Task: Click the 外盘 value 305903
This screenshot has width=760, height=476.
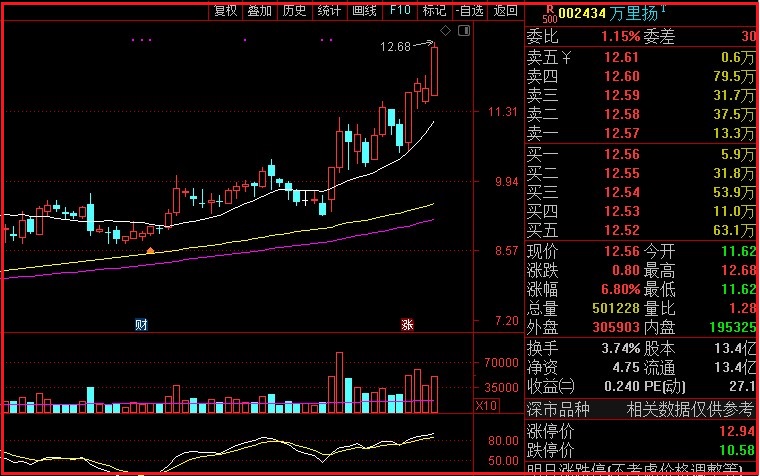Action: (x=616, y=327)
